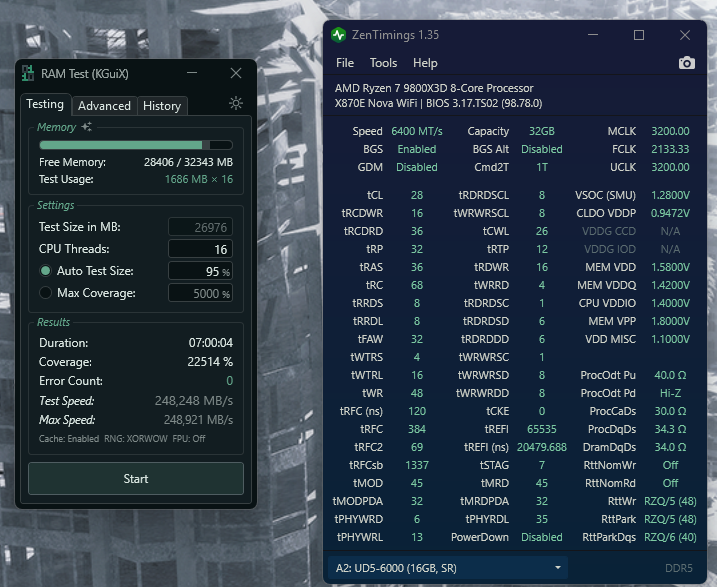This screenshot has width=717, height=587.
Task: Open the Tools menu in ZenTimings
Action: coord(383,63)
